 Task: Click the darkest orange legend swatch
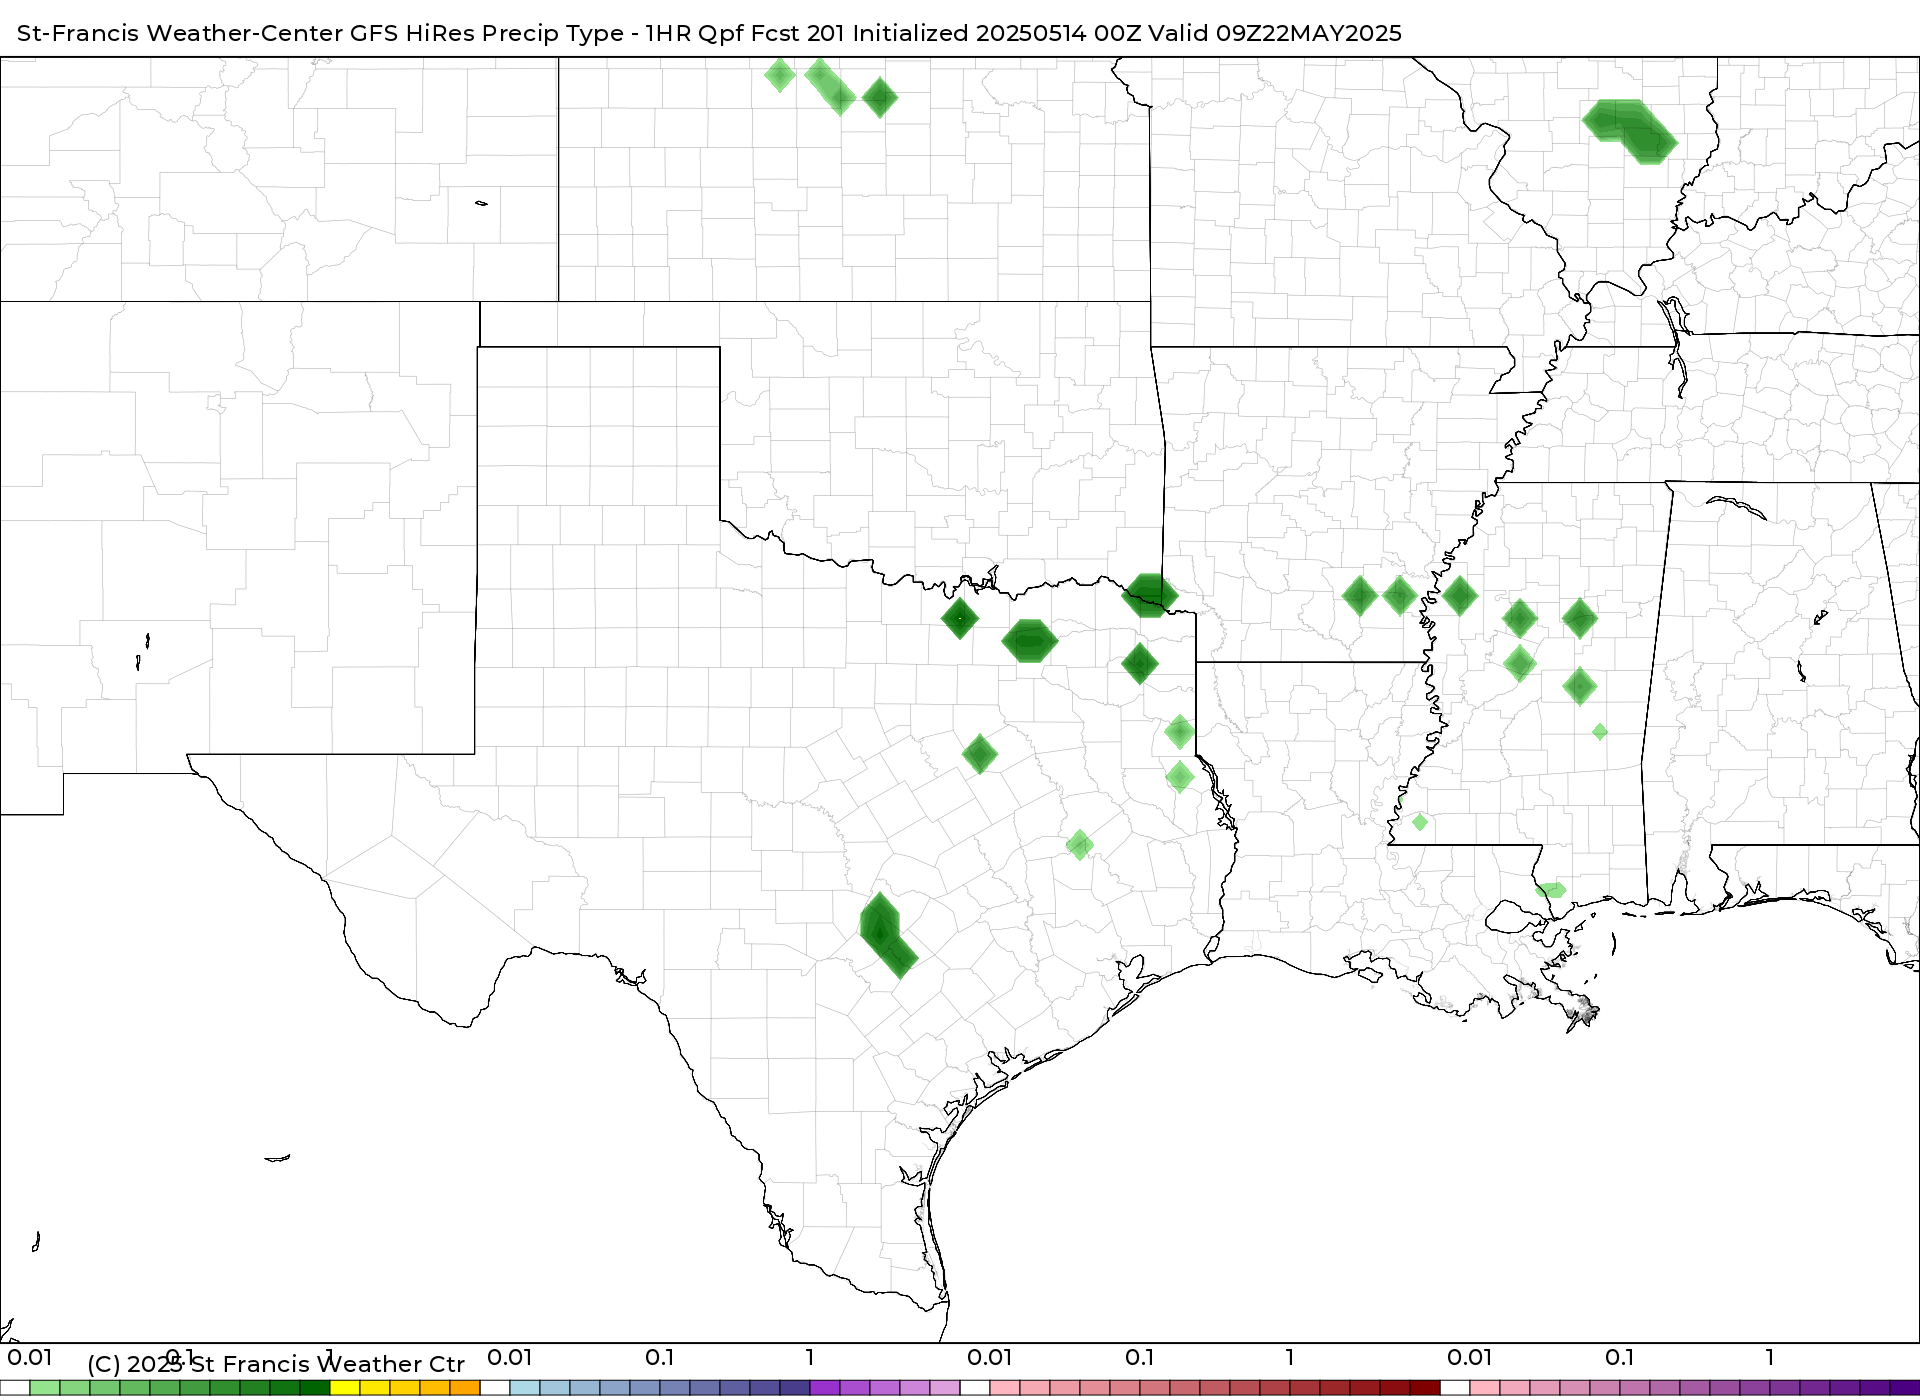(x=465, y=1388)
